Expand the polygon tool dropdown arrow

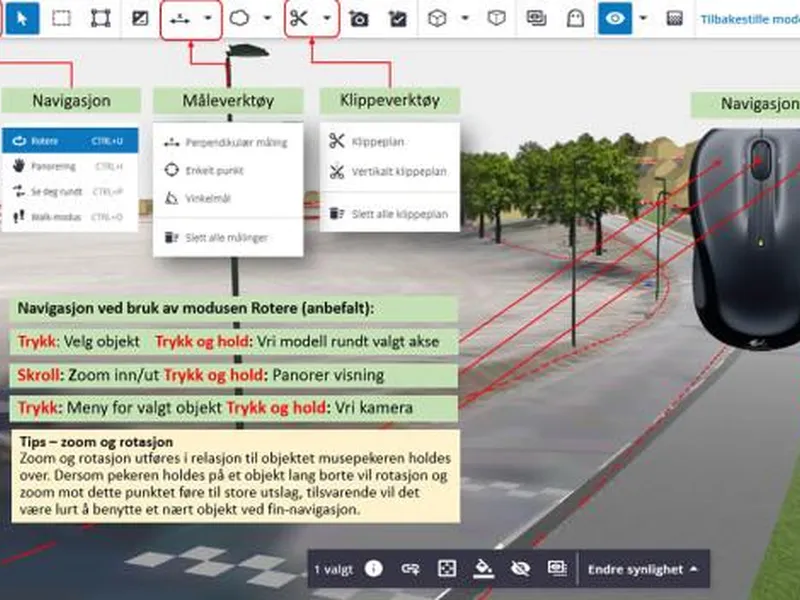coord(267,18)
